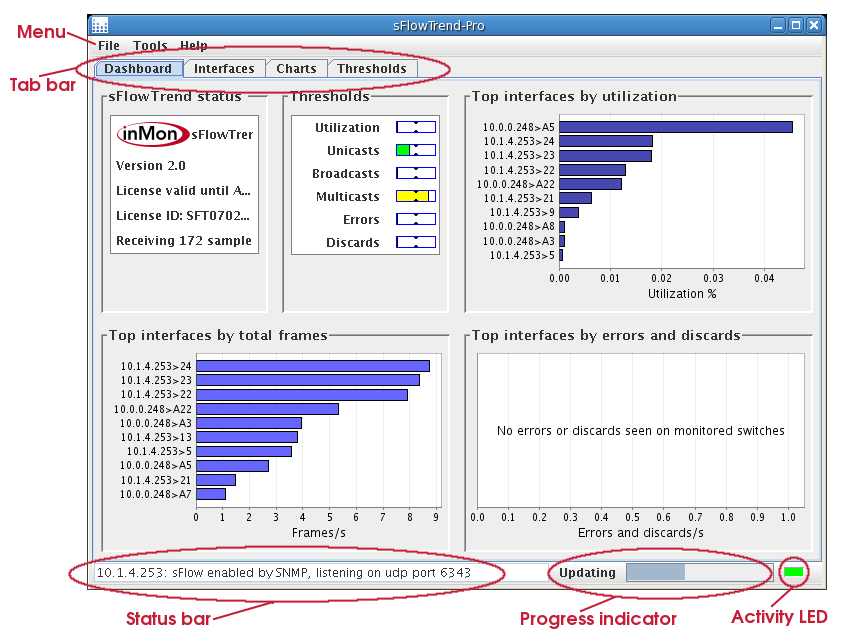Open the Help menu
Image resolution: width=842 pixels, height=641 pixels.
click(193, 46)
